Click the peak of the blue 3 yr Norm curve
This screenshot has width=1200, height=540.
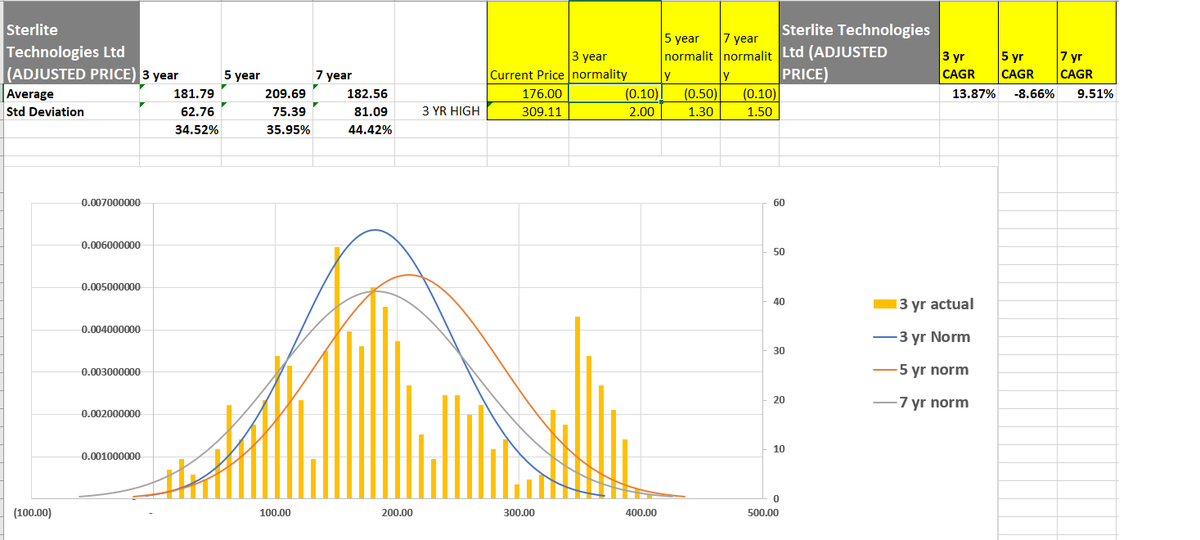[x=375, y=230]
